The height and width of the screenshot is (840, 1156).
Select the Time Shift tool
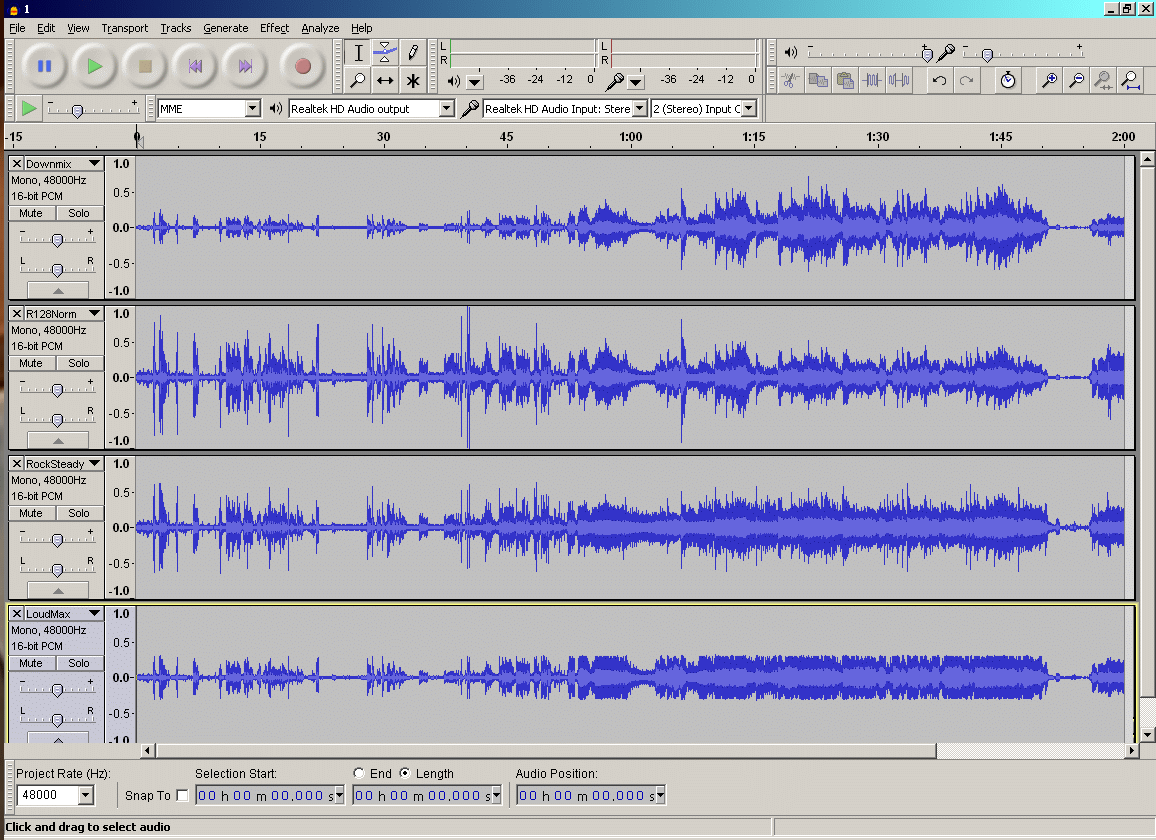coord(385,80)
